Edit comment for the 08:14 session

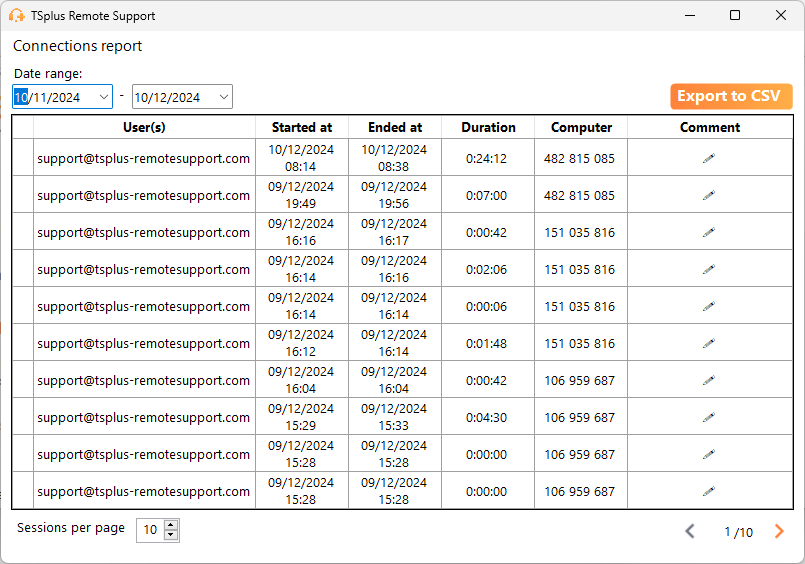tap(709, 158)
